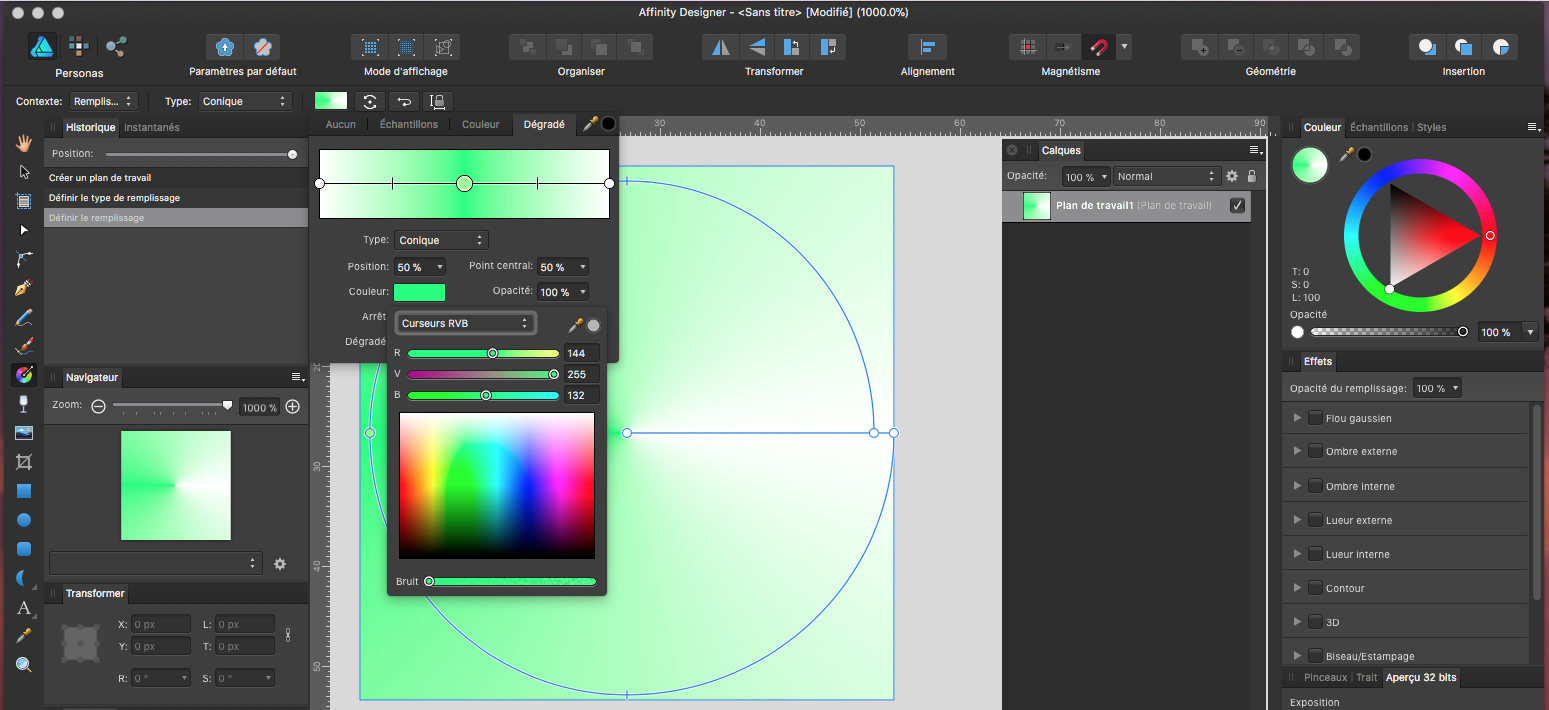Select the Rectangle shape tool
Screen dimensions: 1549x710
point(24,491)
